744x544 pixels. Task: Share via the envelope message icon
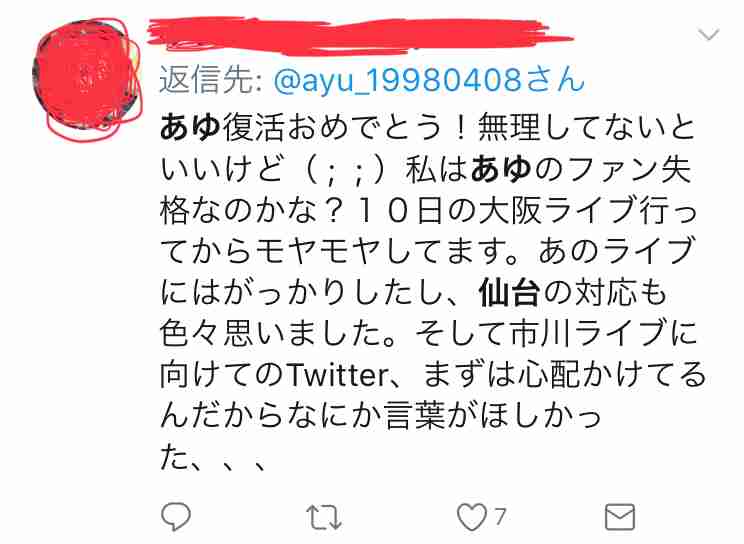pyautogui.click(x=620, y=516)
